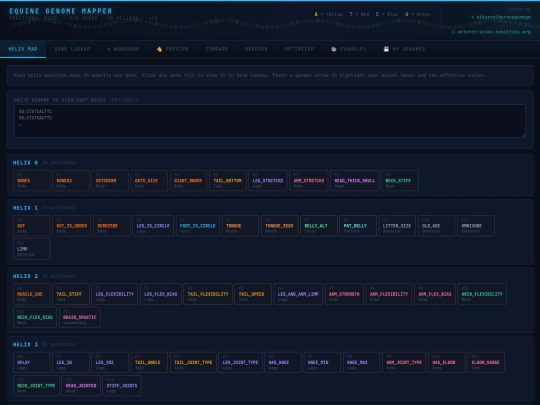Screen dimensions: 540x405
Task: Open the TAIL_ANGLE gene tile
Action: coord(149,362)
